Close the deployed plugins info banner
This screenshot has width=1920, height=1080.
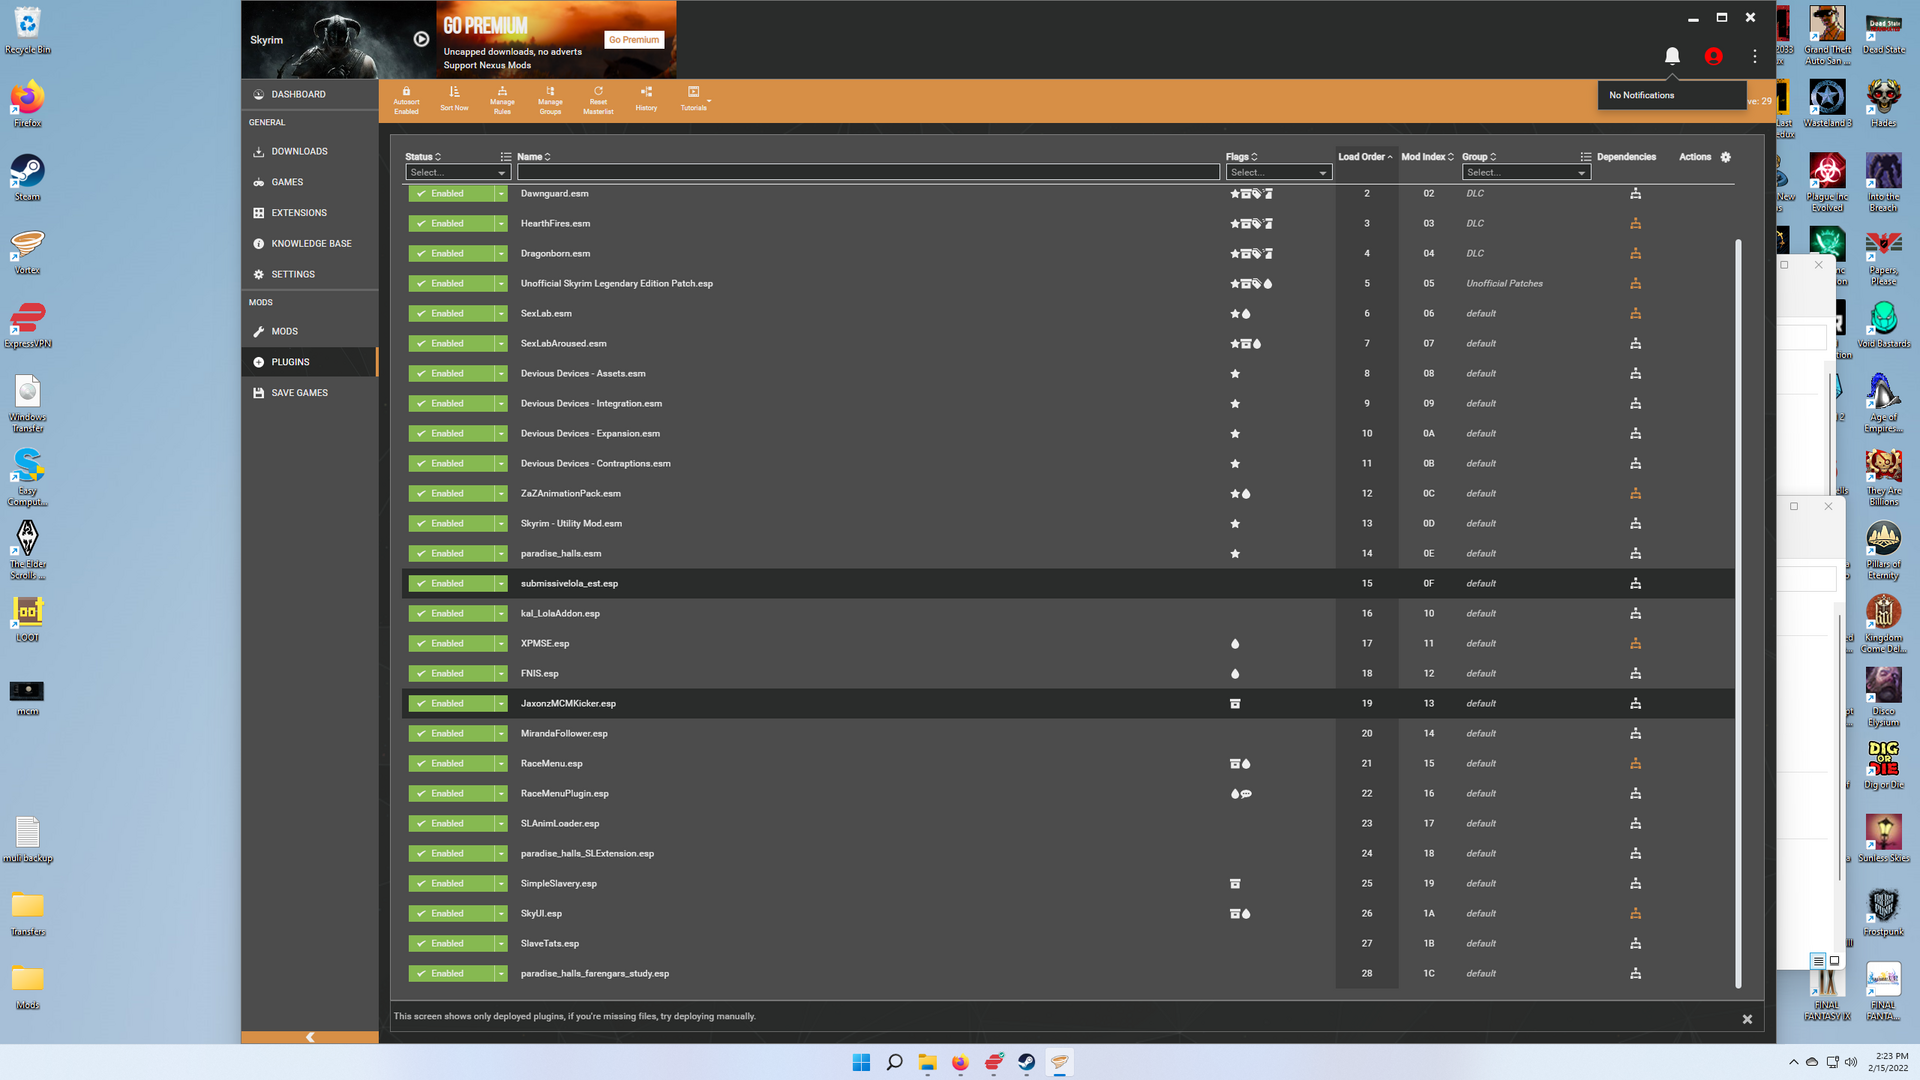(1747, 1019)
